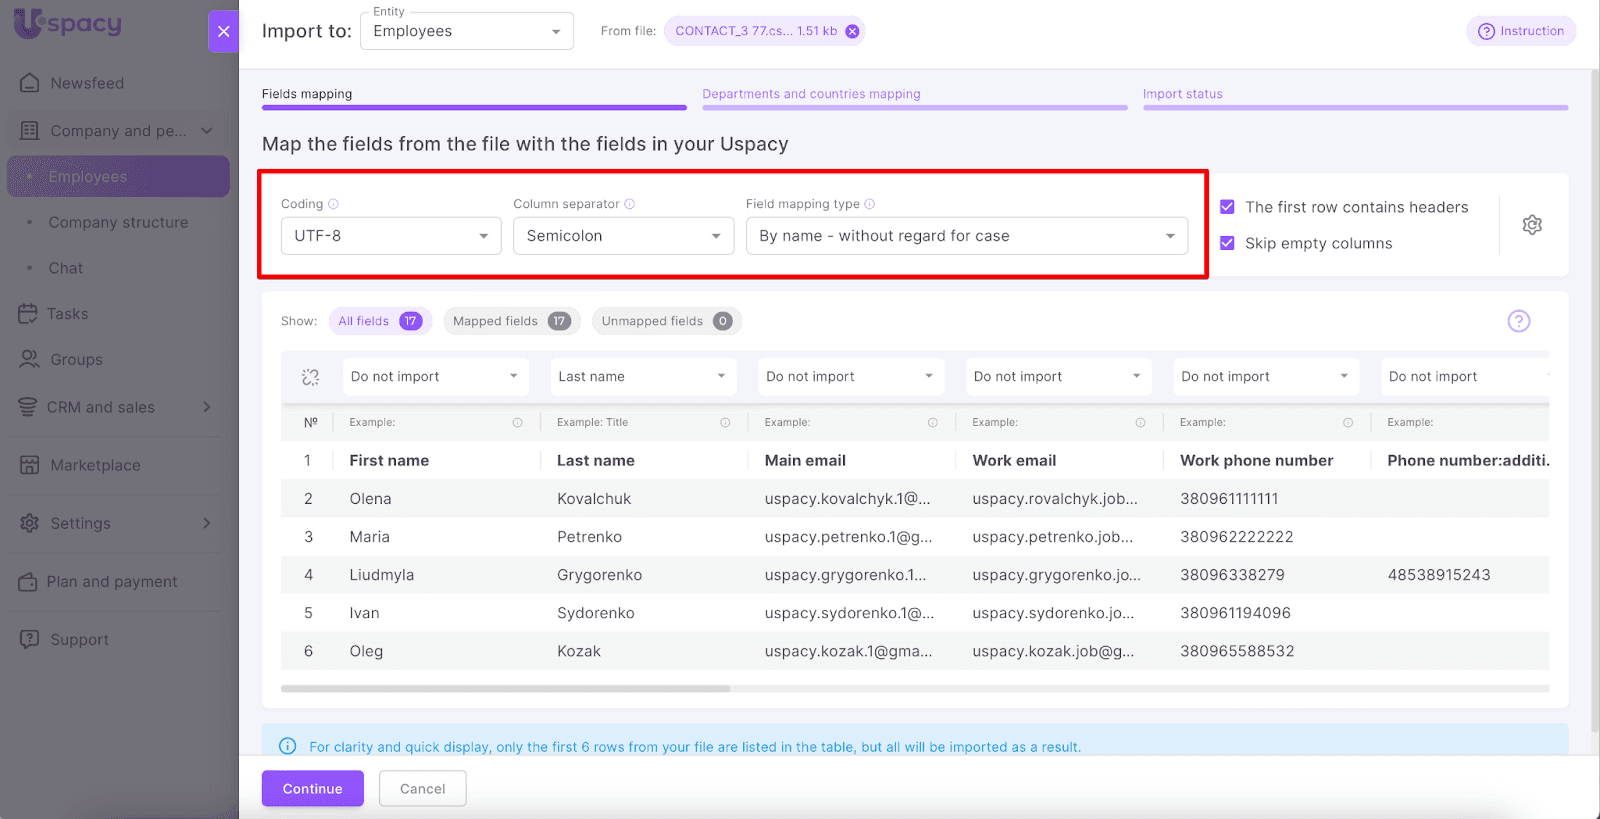Switch to Departments and countries mapping tab
The height and width of the screenshot is (819, 1600).
(811, 94)
